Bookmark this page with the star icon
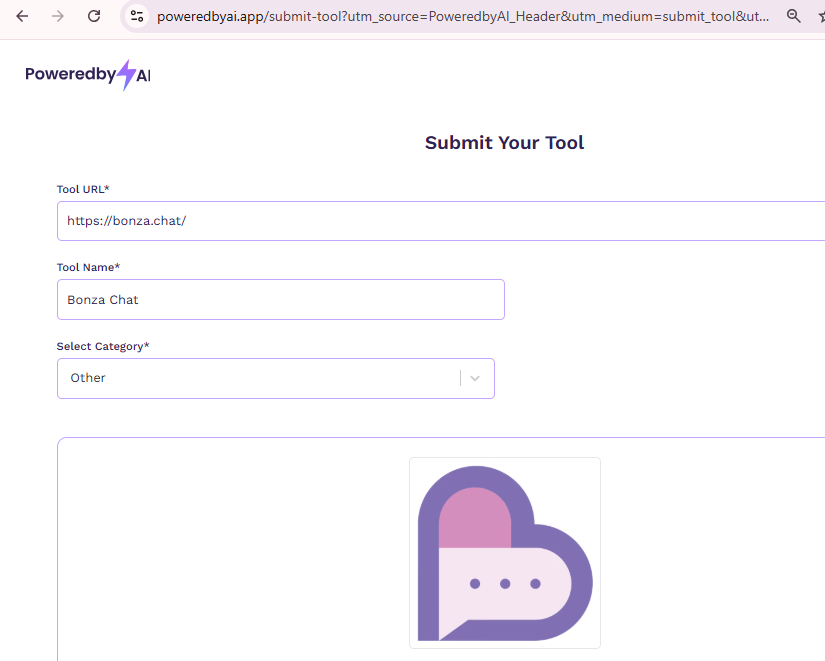The height and width of the screenshot is (661, 825). [x=820, y=16]
